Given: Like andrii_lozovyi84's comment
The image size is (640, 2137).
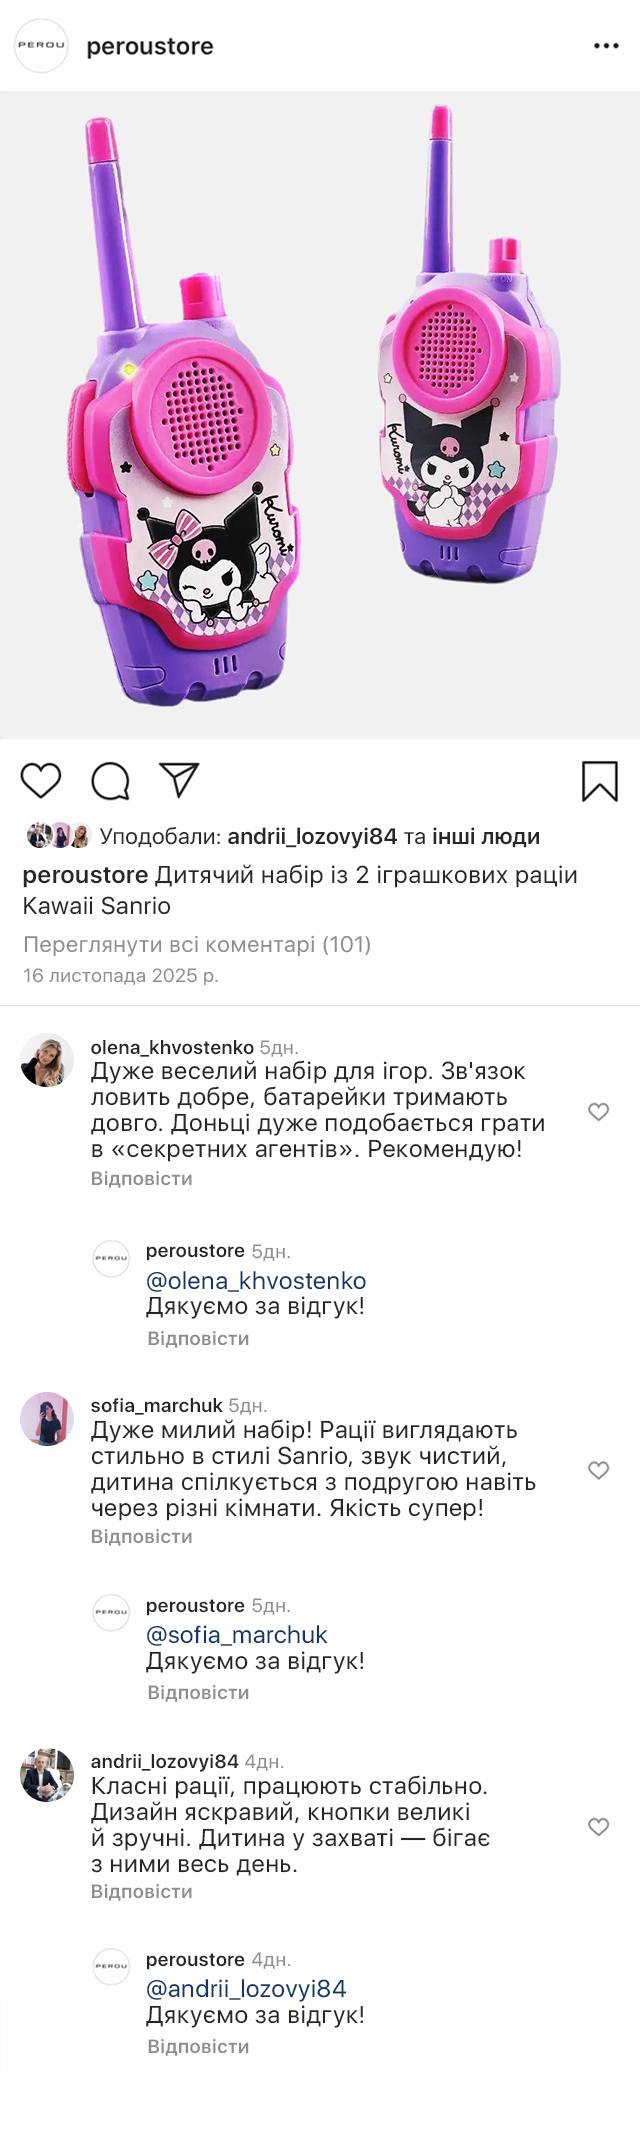Looking at the screenshot, I should [598, 1826].
